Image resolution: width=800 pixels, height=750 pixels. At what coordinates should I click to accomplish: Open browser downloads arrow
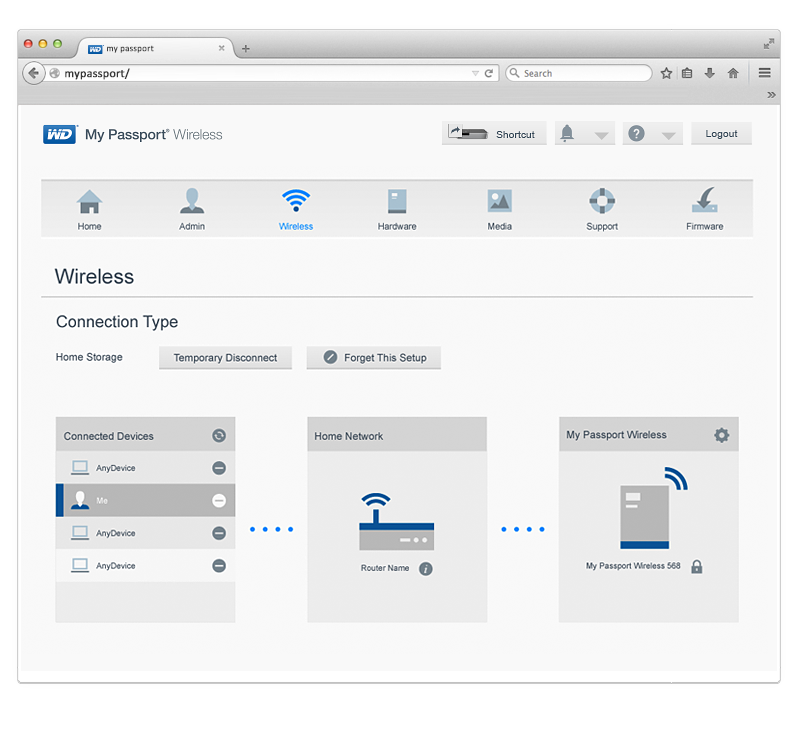tap(710, 73)
